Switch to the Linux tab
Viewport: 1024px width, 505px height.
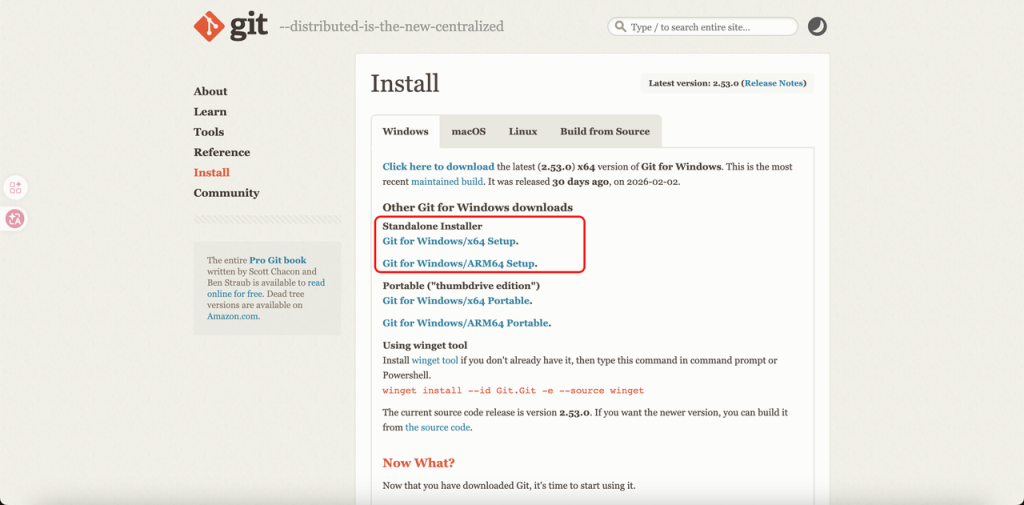(x=522, y=131)
